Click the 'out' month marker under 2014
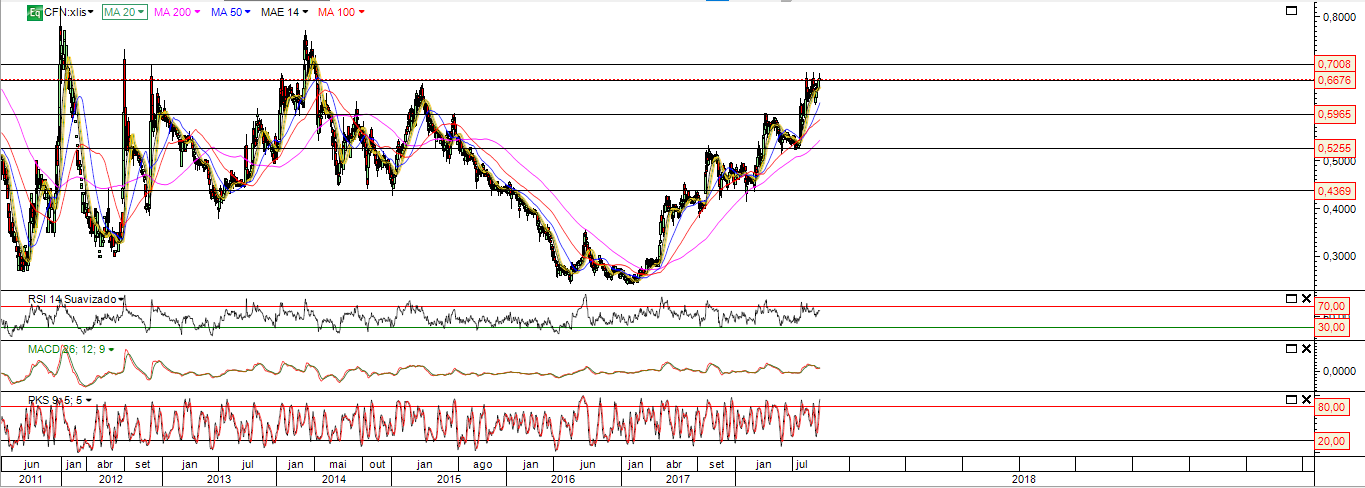The image size is (1365, 488). 376,465
